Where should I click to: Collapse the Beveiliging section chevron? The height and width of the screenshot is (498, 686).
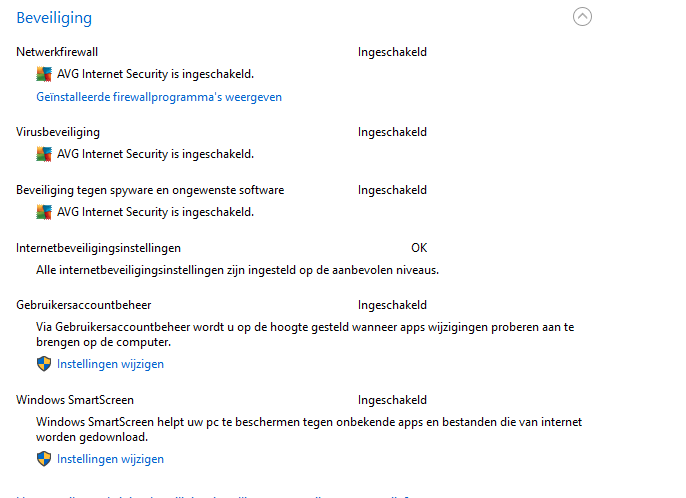(583, 17)
